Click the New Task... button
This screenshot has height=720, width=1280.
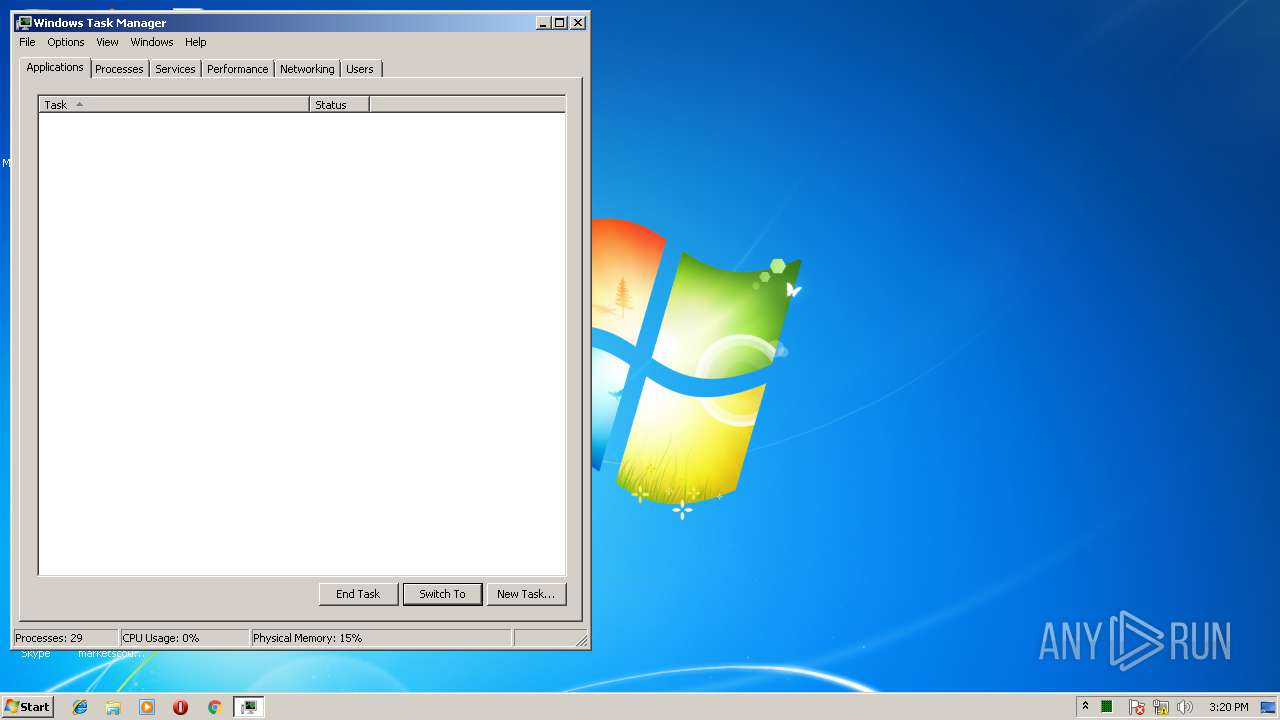click(x=526, y=594)
